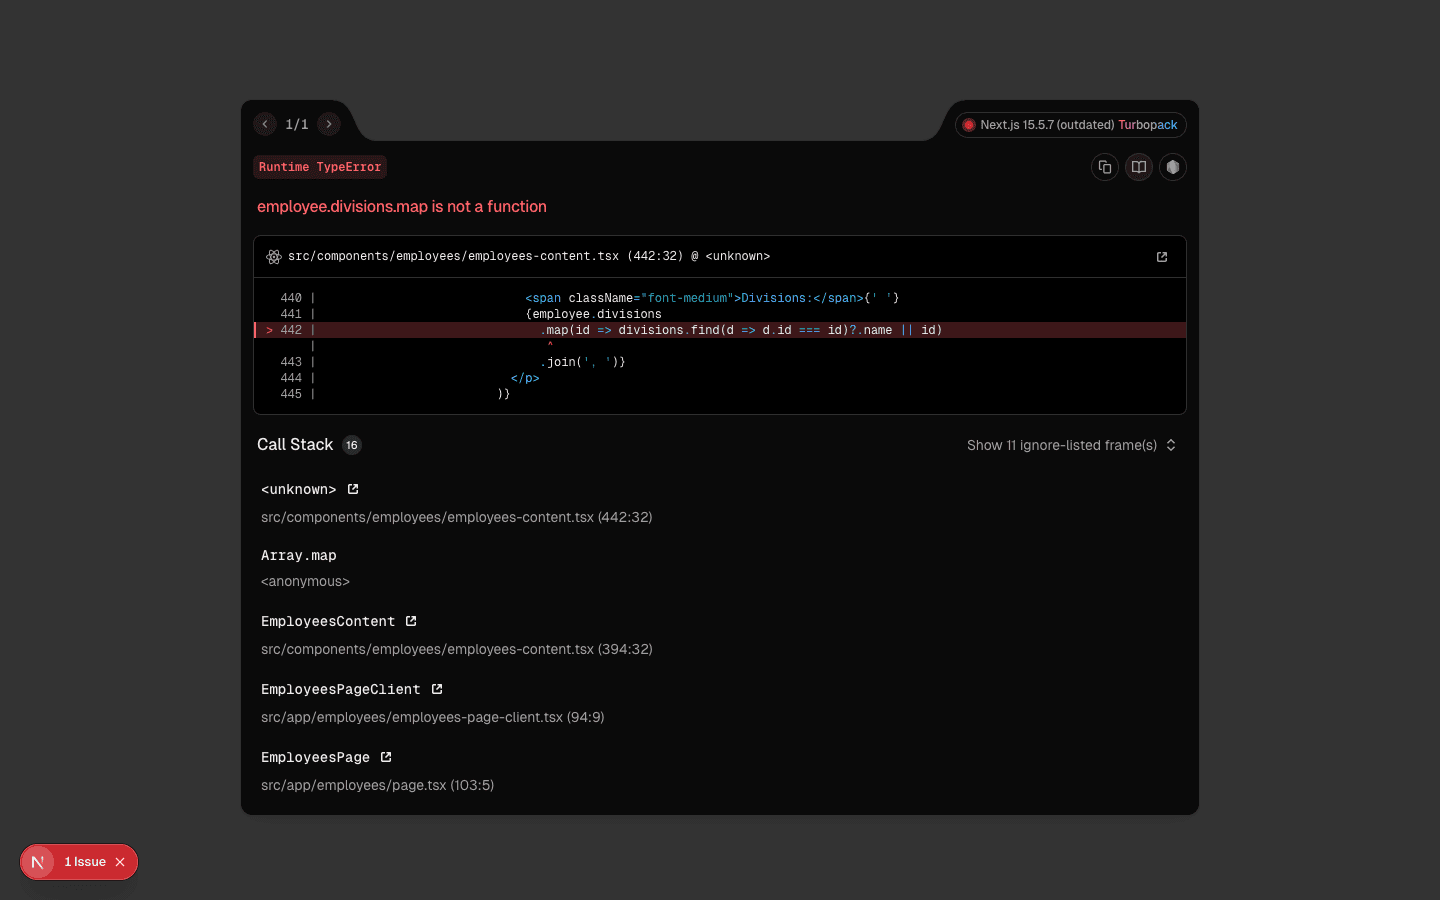1440x900 pixels.
Task: Select error message employee.divisions.map is not a function
Action: pyautogui.click(x=402, y=206)
